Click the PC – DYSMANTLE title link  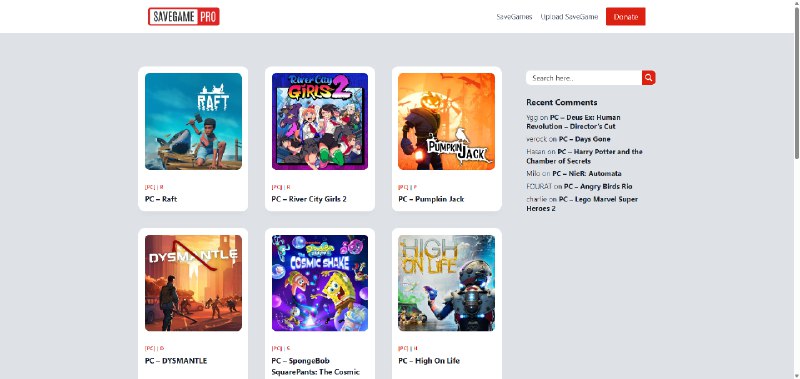(176, 361)
